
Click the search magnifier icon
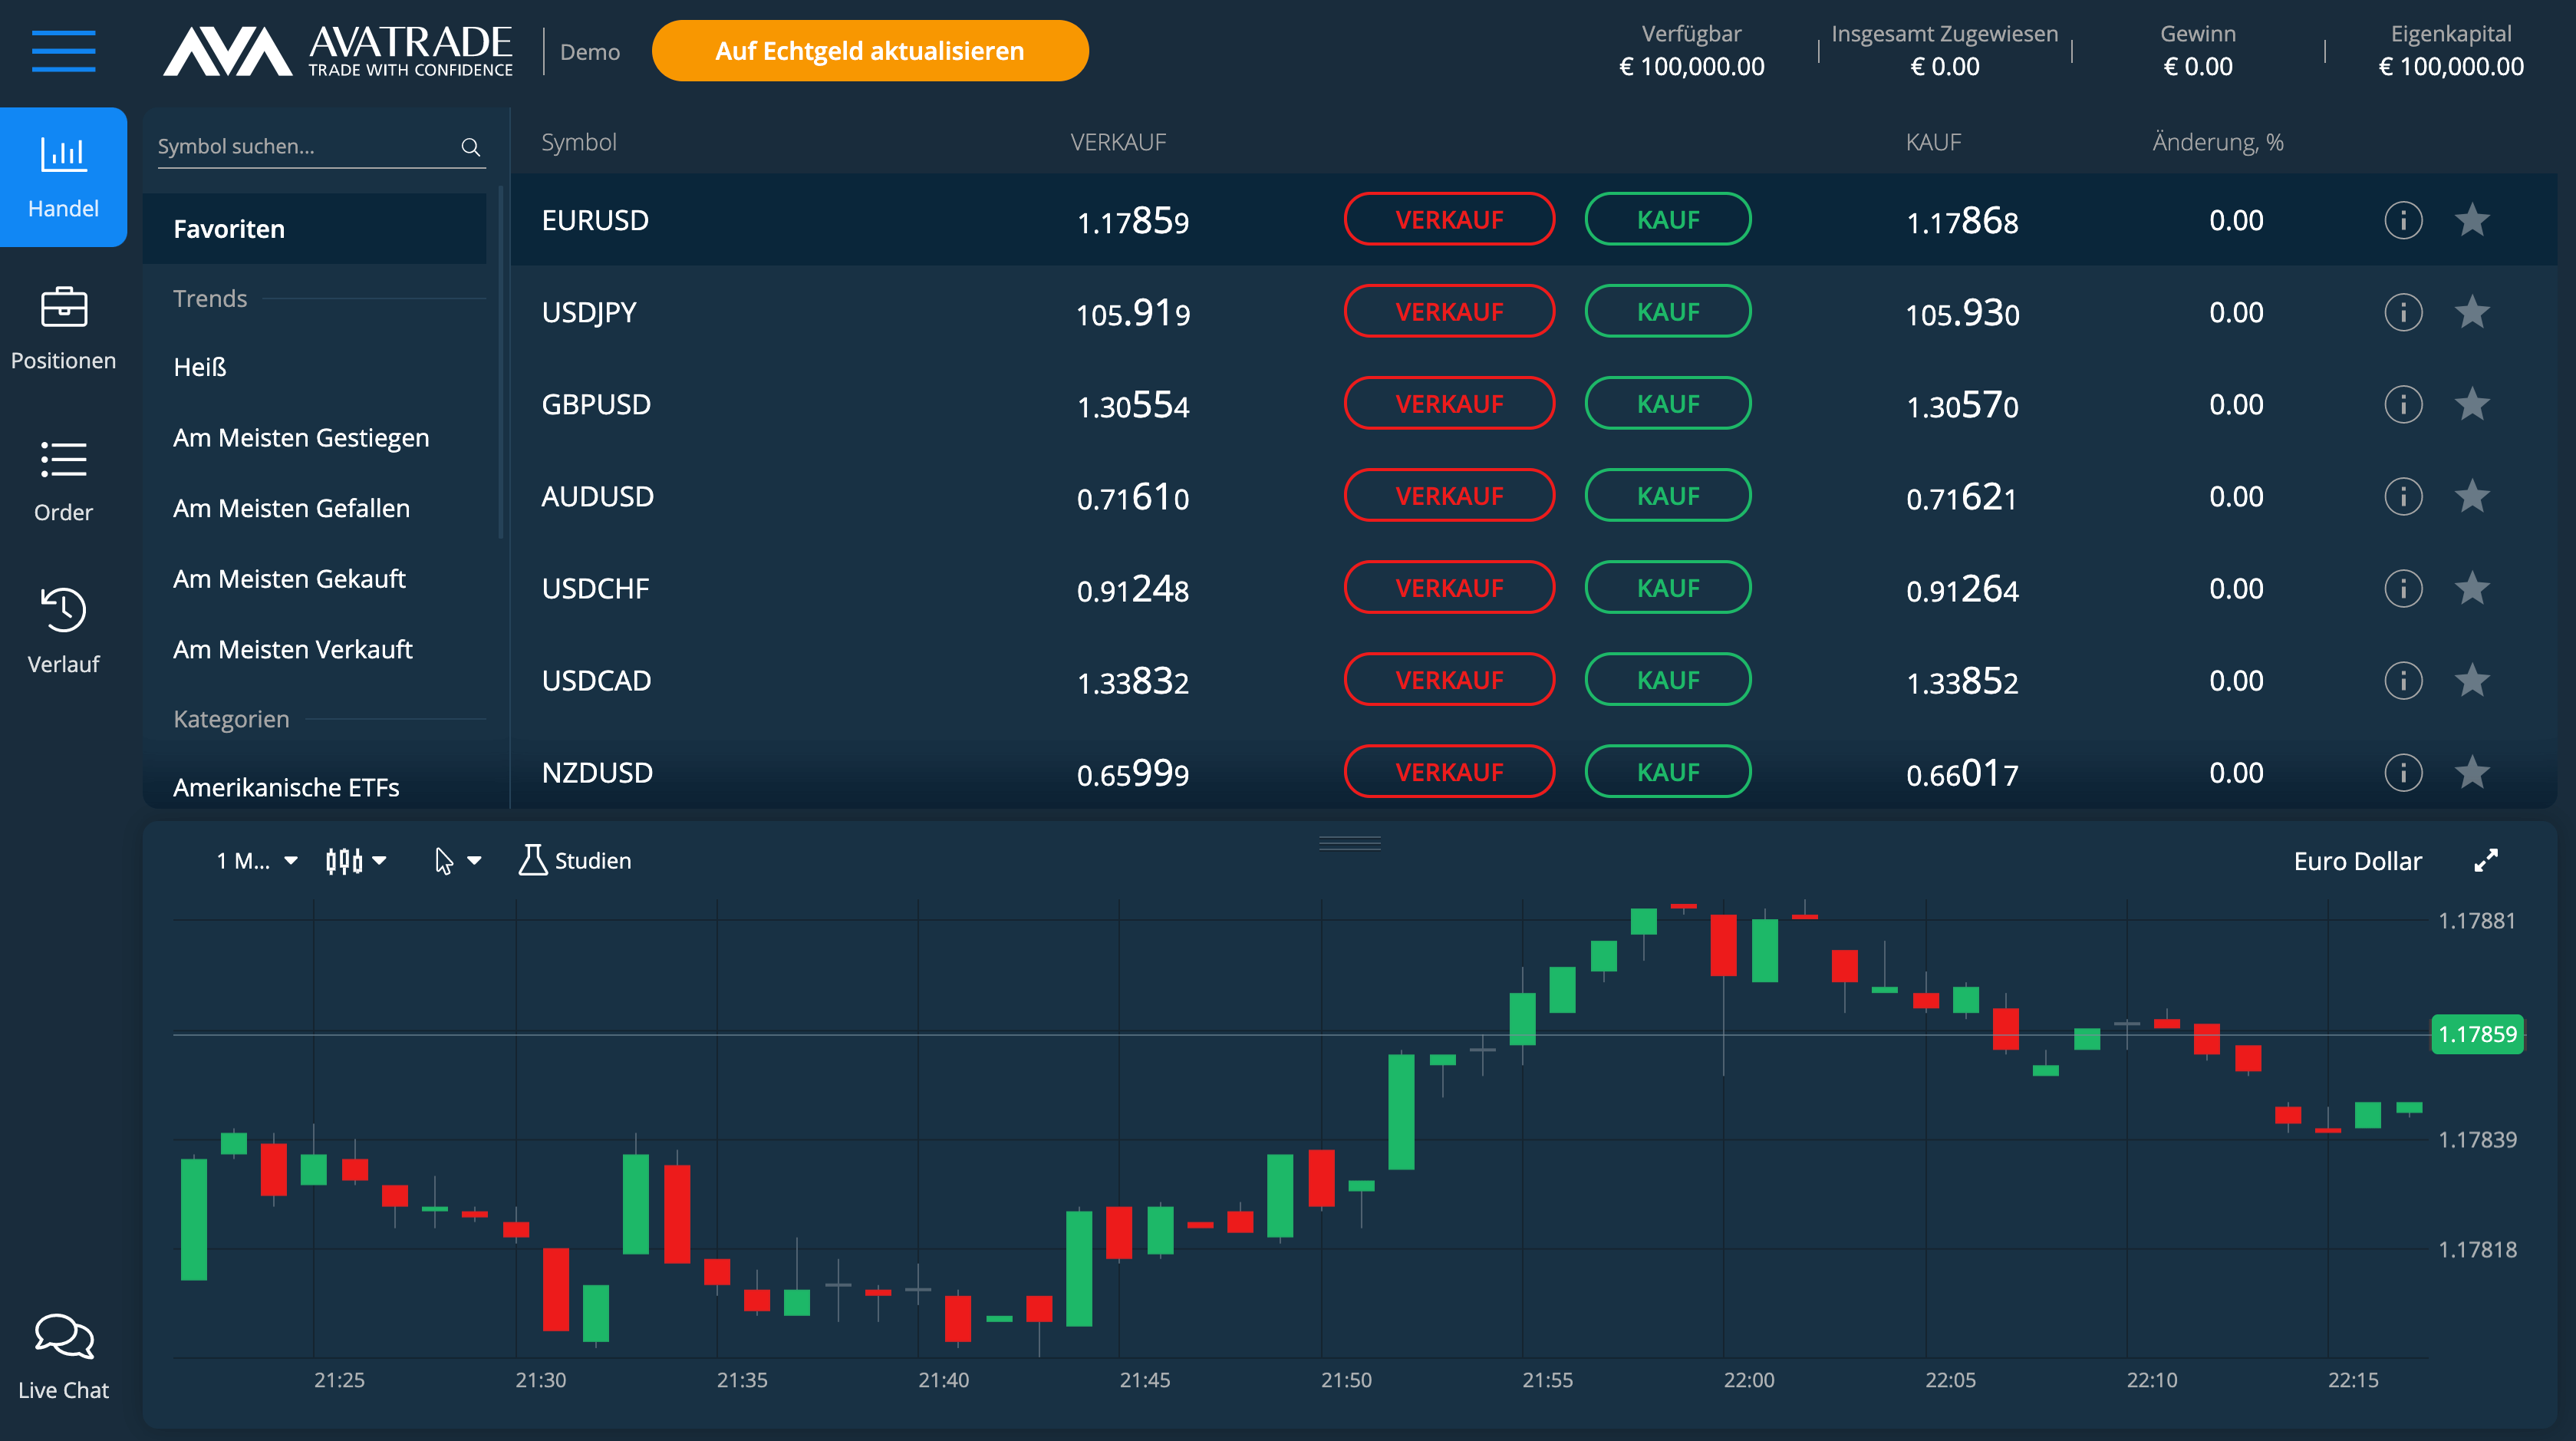(470, 147)
